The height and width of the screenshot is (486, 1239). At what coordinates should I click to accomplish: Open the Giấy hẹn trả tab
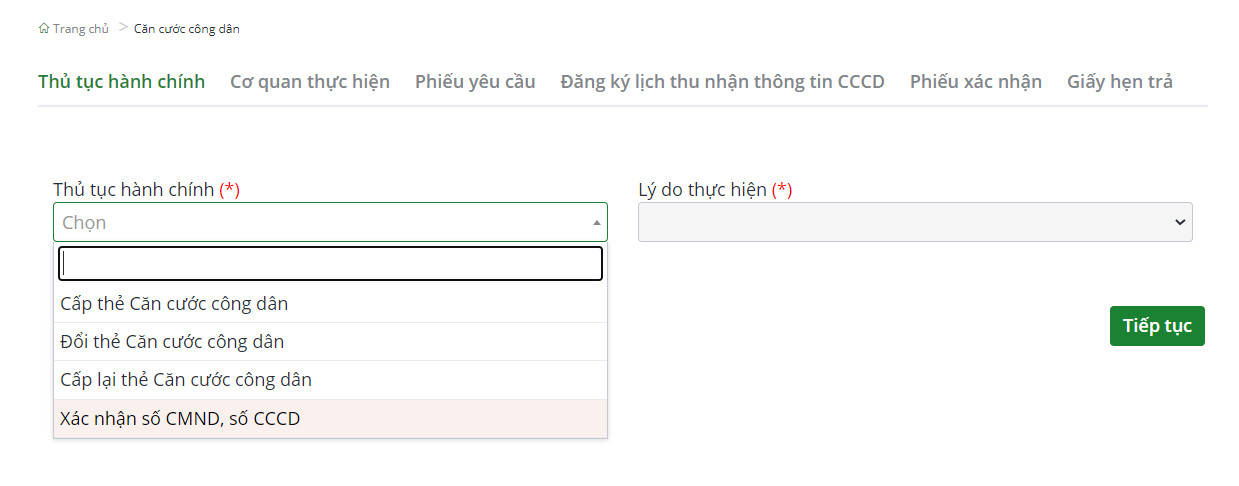[1120, 82]
